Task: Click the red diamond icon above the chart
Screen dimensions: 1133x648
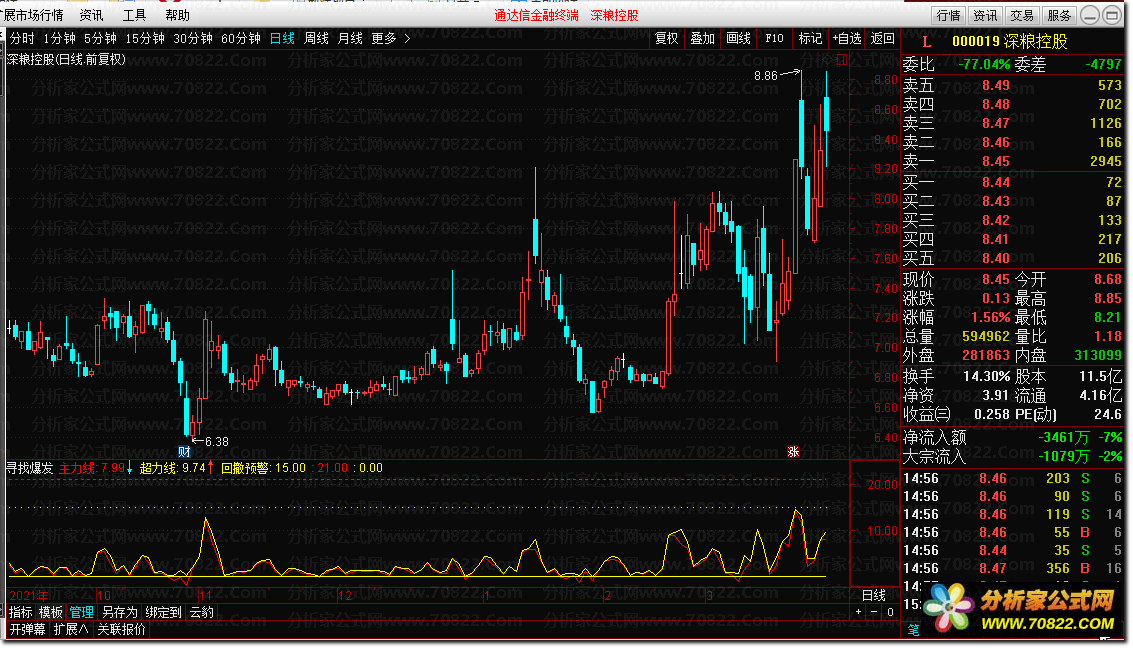Action: click(x=829, y=60)
